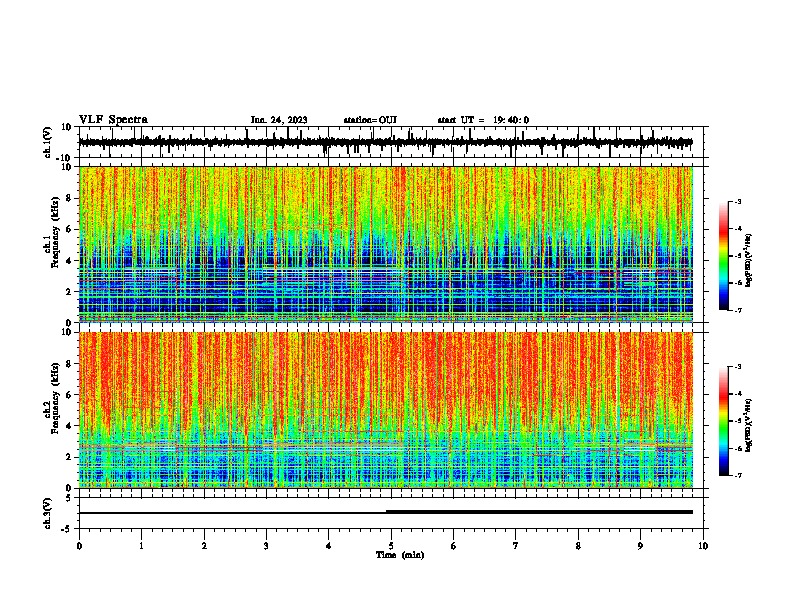792x612 pixels.
Task: Click the "ch.3(V)" axis label
Action: click(48, 513)
